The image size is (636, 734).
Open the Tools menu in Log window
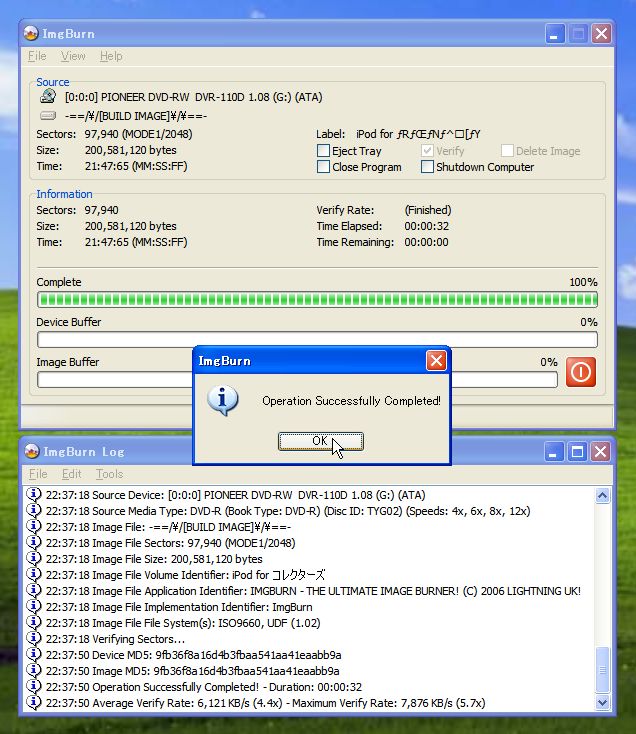click(110, 474)
